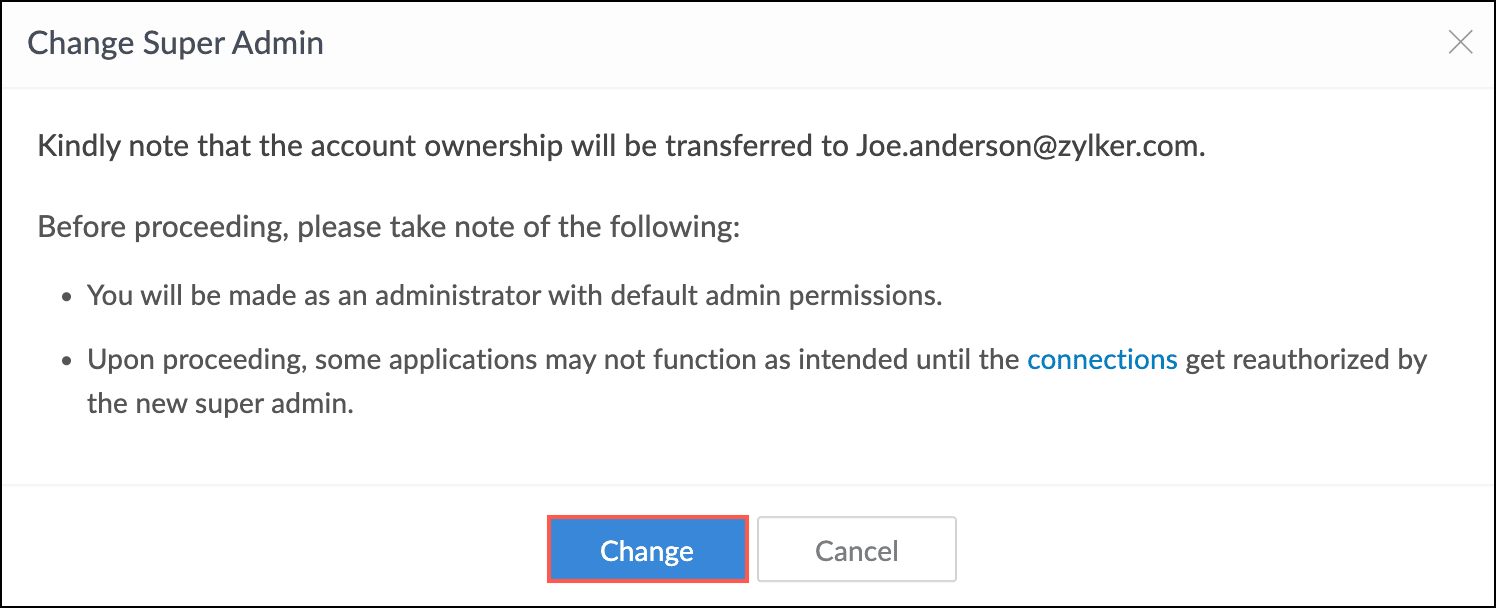Select the 'Before proceeding' instruction line

[388, 225]
